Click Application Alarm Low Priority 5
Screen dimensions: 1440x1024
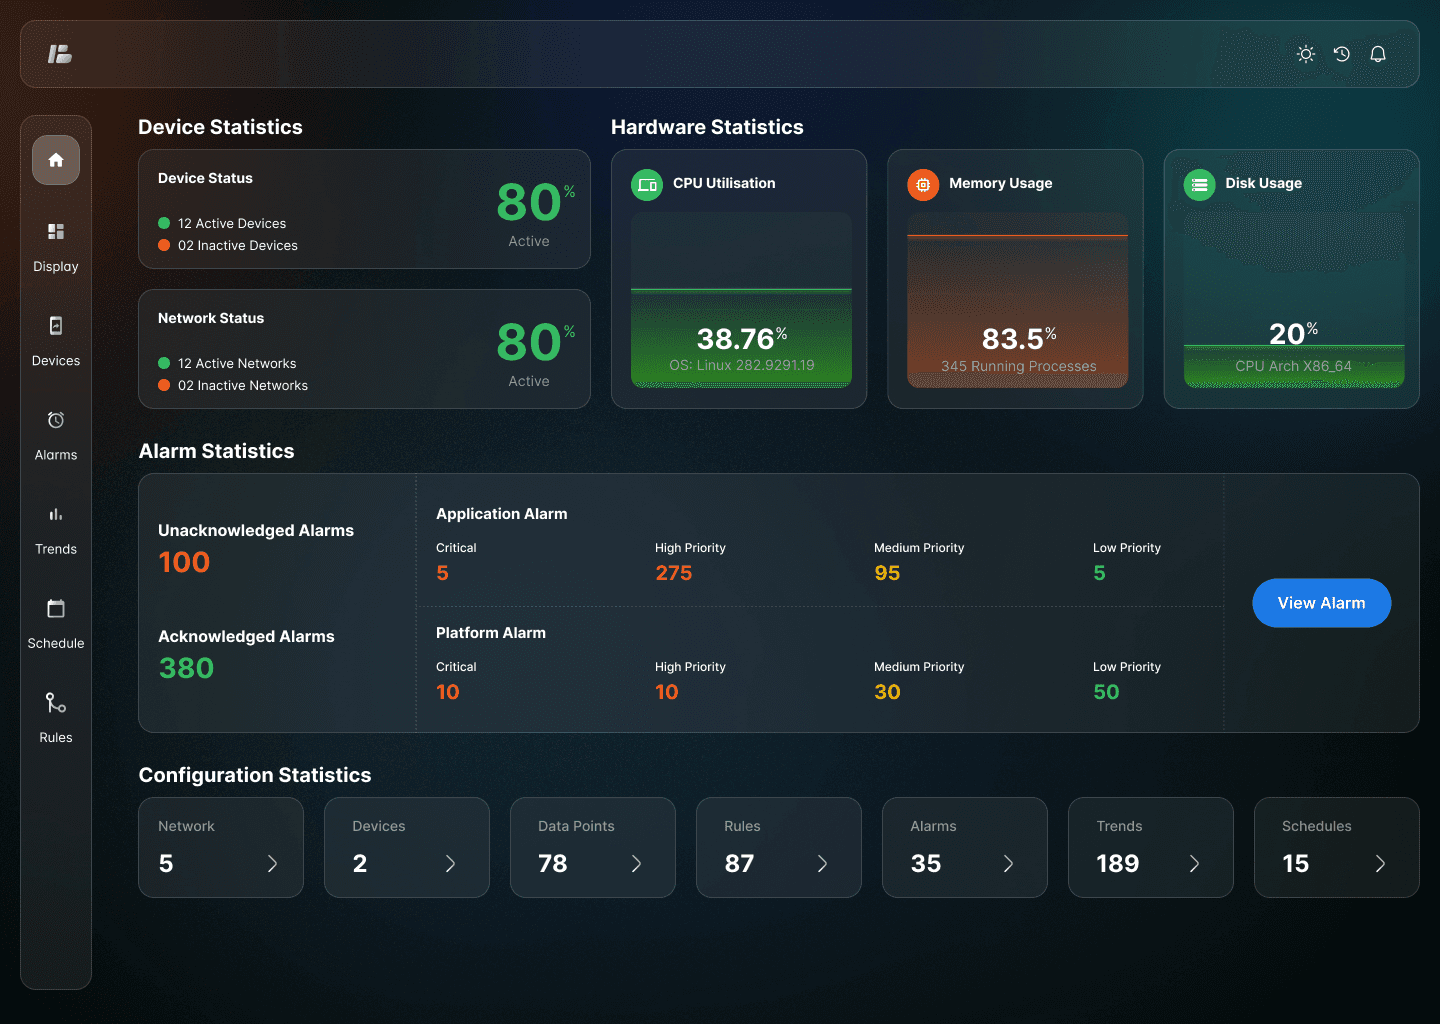pos(1099,573)
